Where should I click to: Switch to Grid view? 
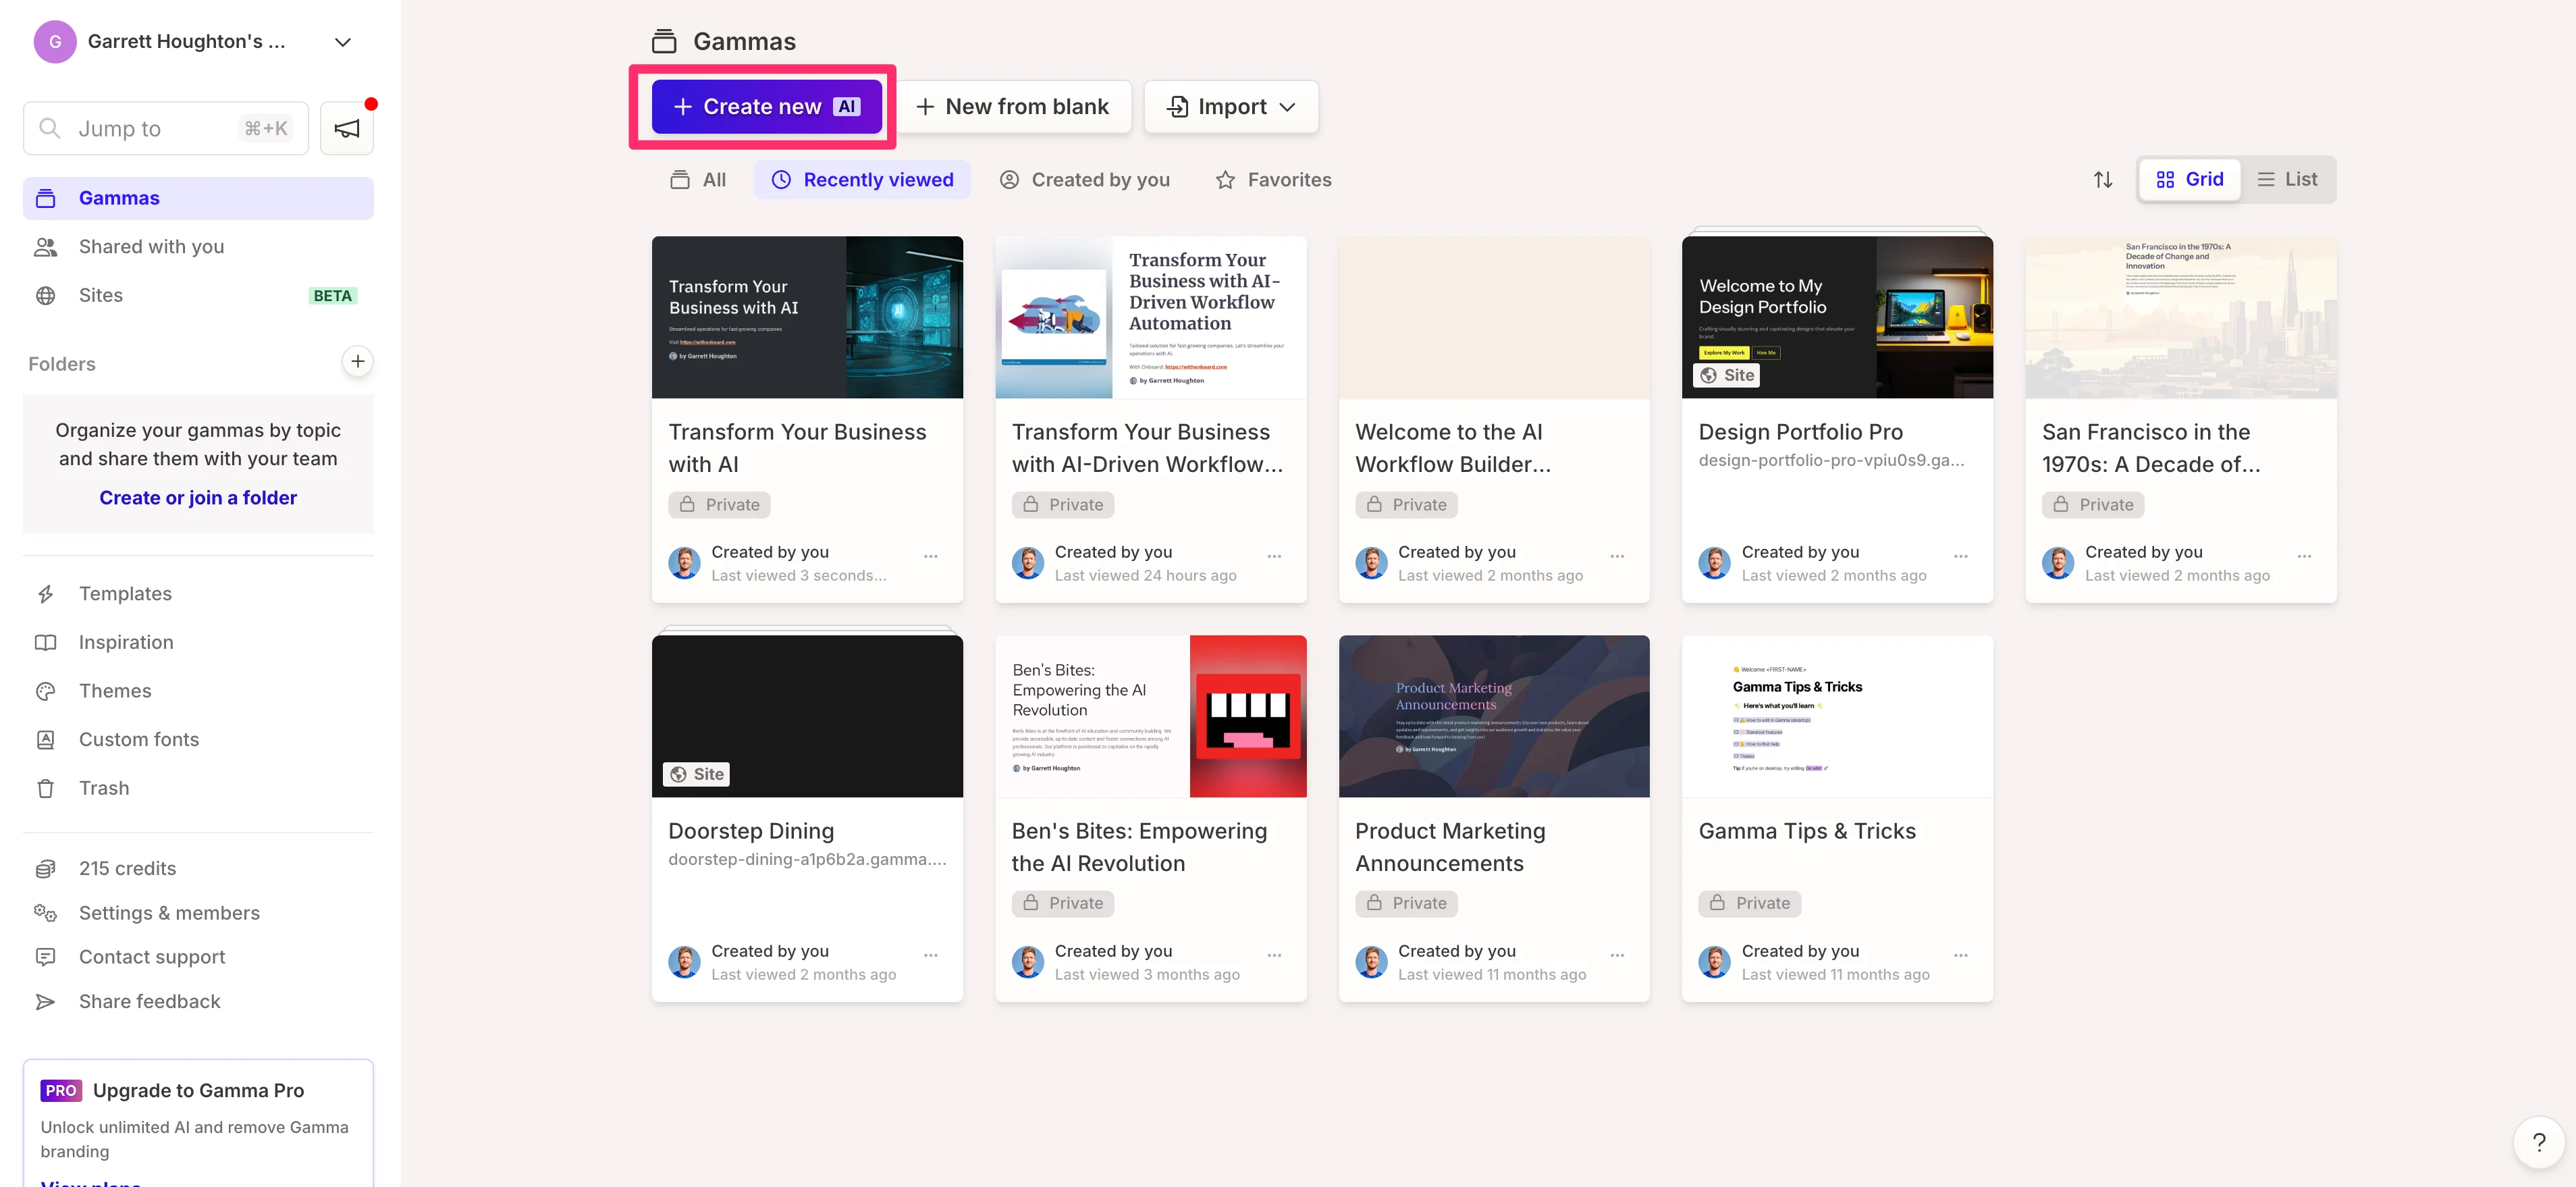pyautogui.click(x=2189, y=180)
